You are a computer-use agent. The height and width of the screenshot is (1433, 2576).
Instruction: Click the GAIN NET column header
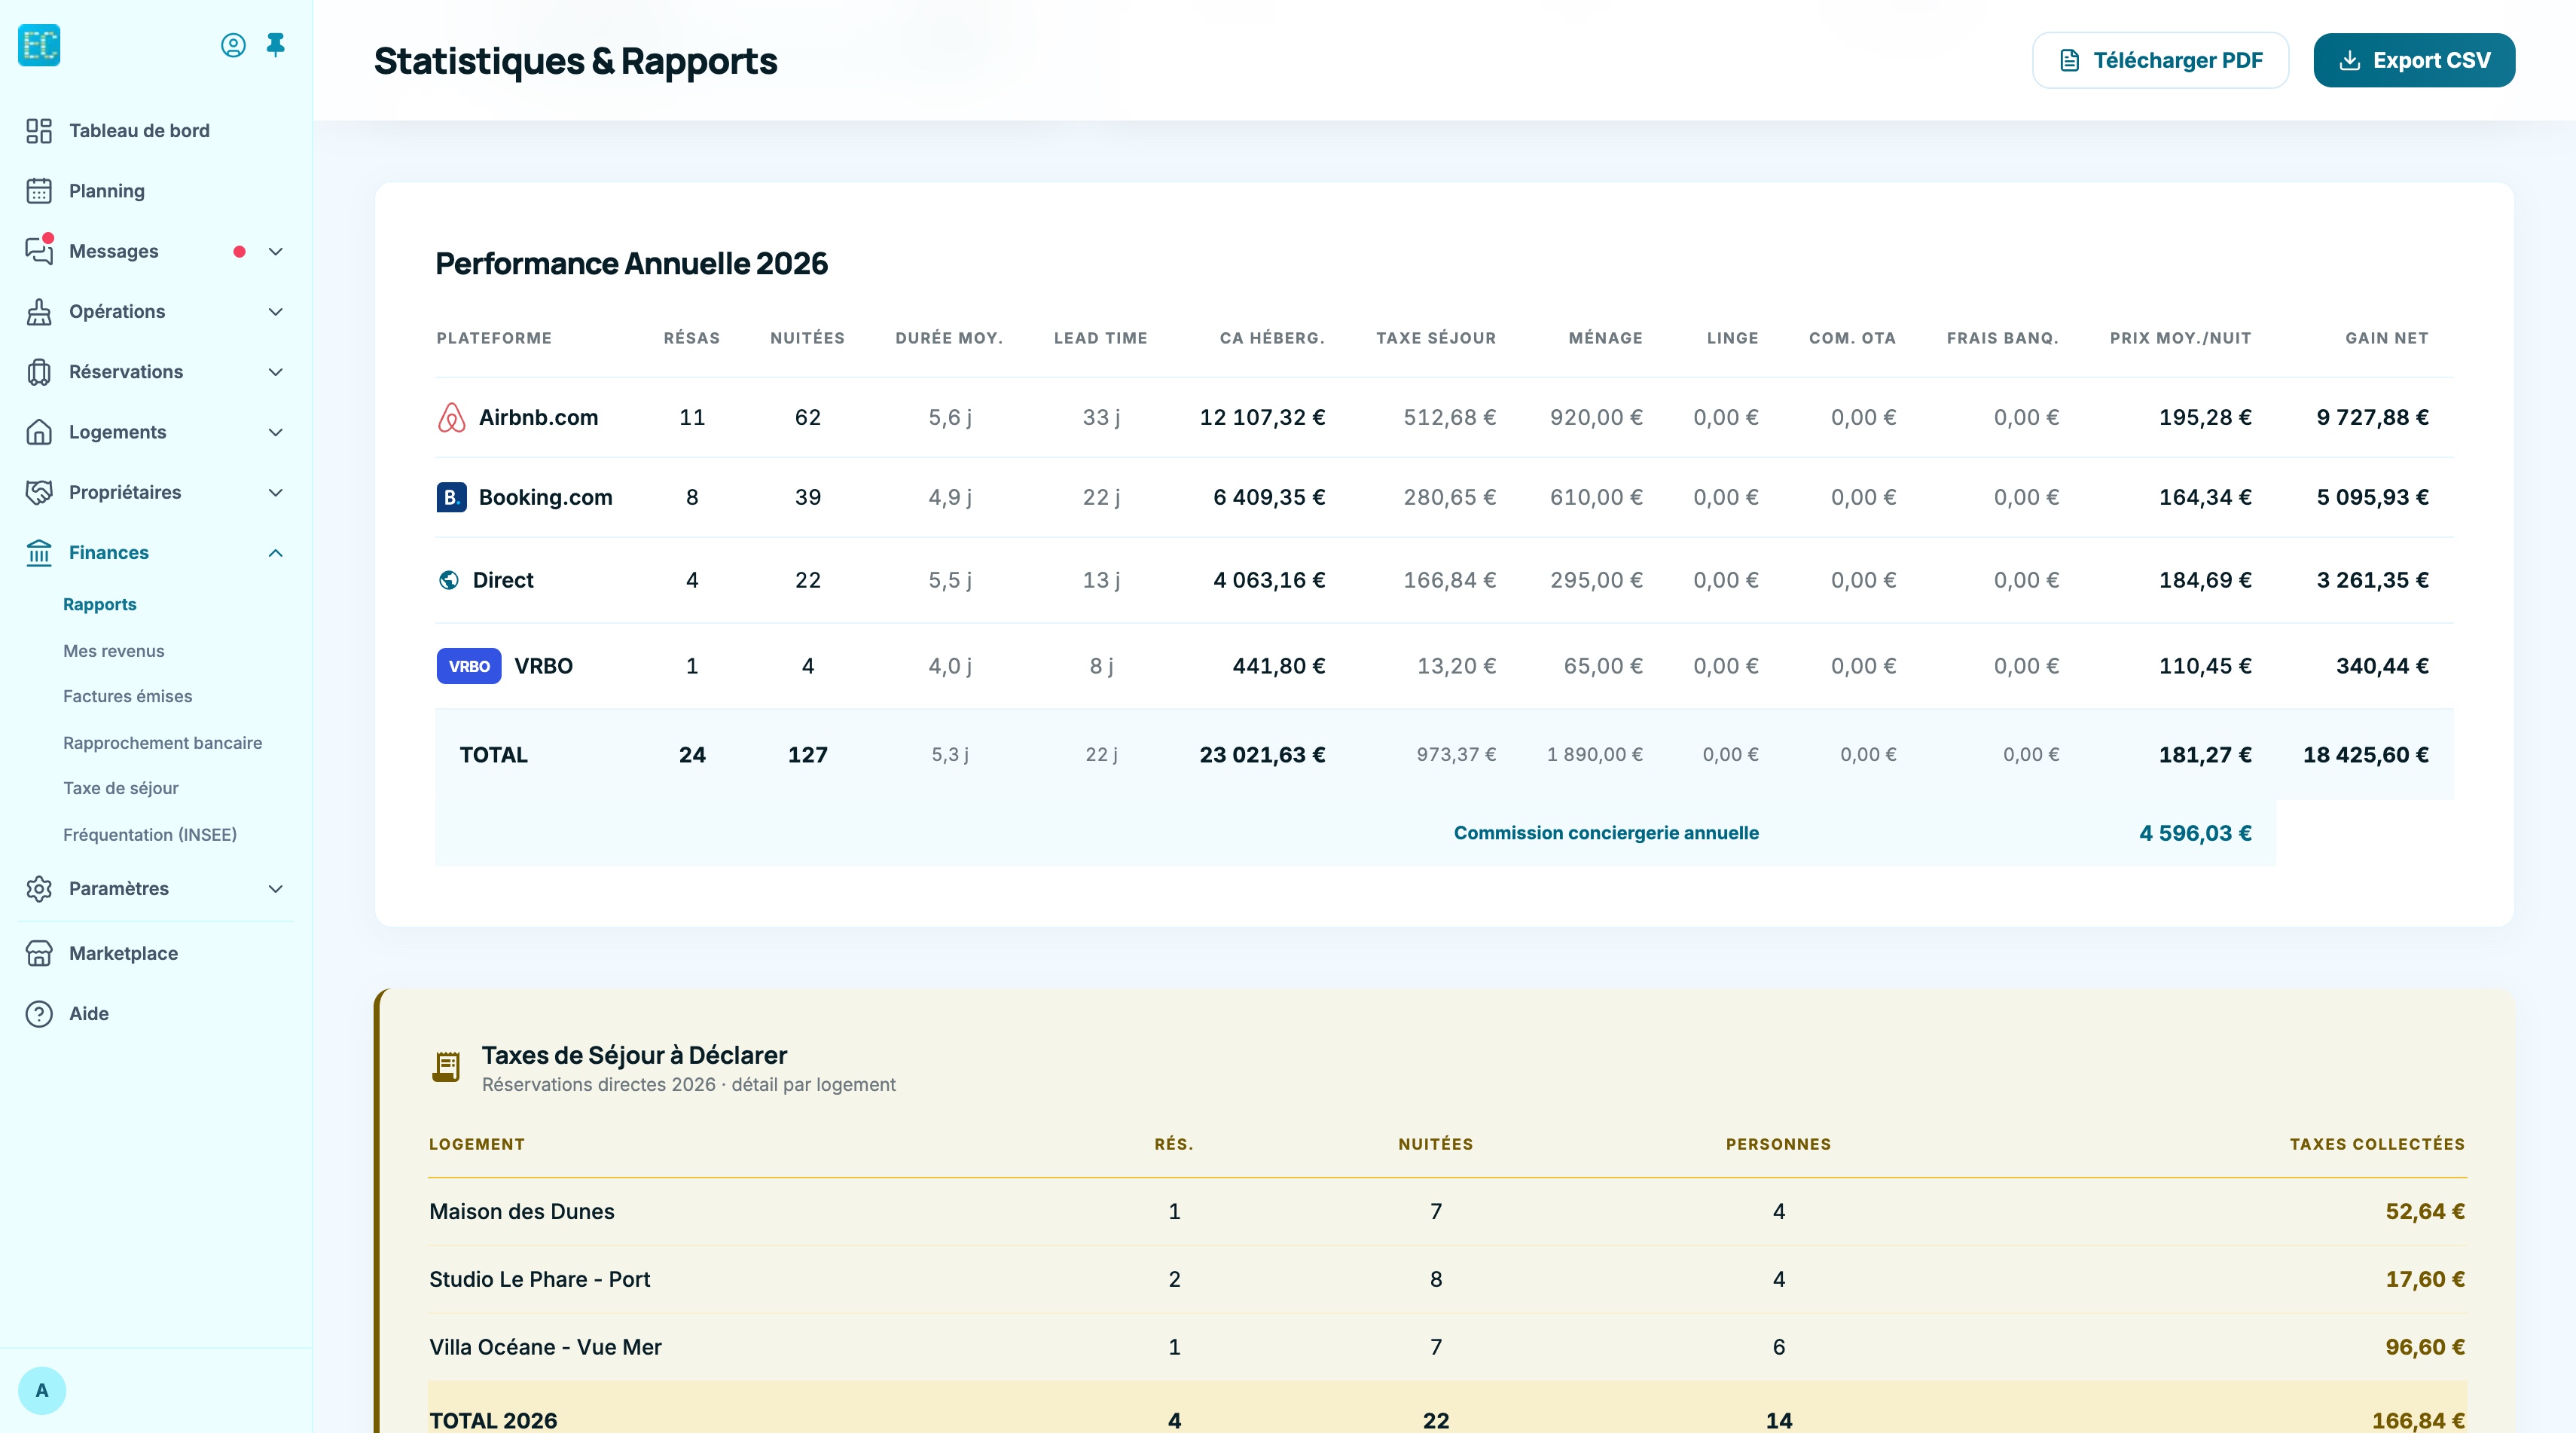click(2386, 338)
